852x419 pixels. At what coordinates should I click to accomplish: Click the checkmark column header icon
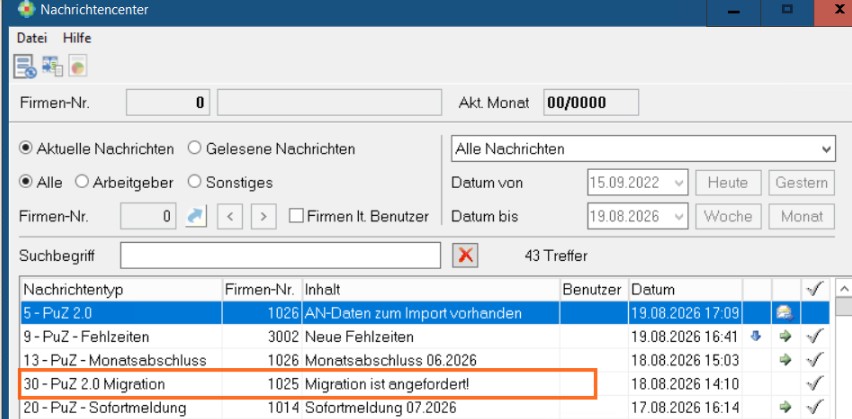coord(815,289)
